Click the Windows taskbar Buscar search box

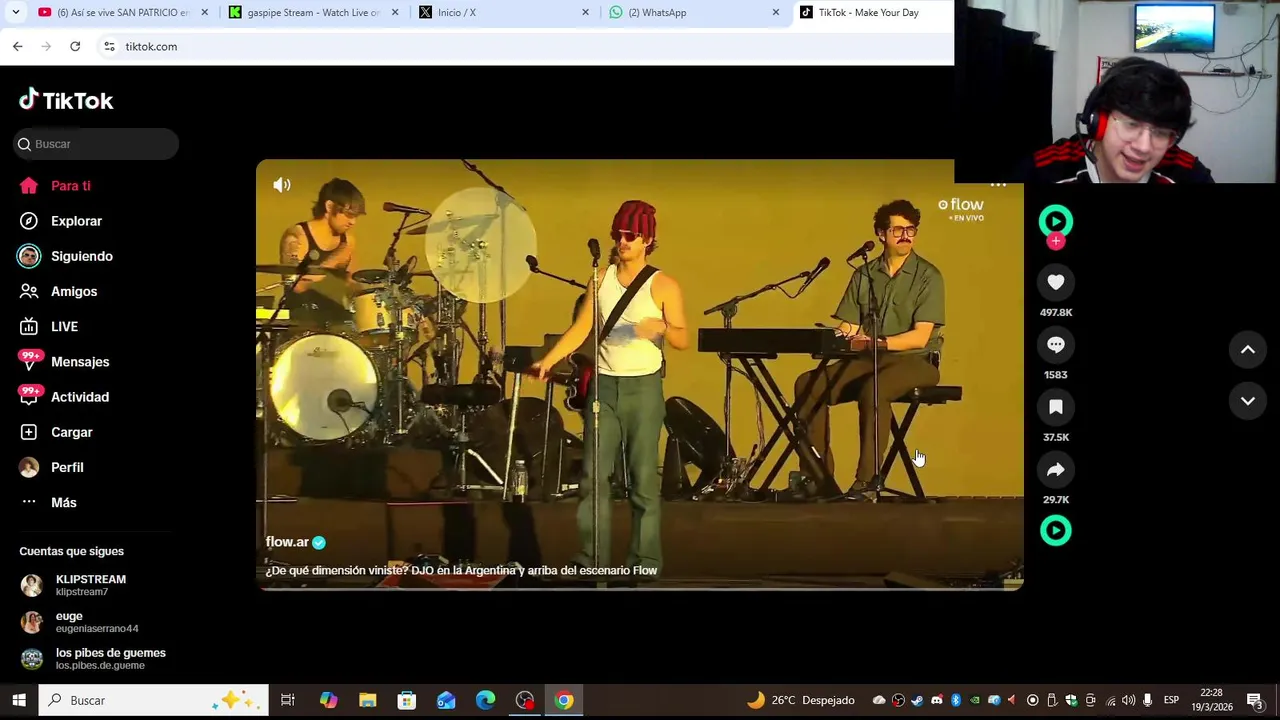click(154, 700)
